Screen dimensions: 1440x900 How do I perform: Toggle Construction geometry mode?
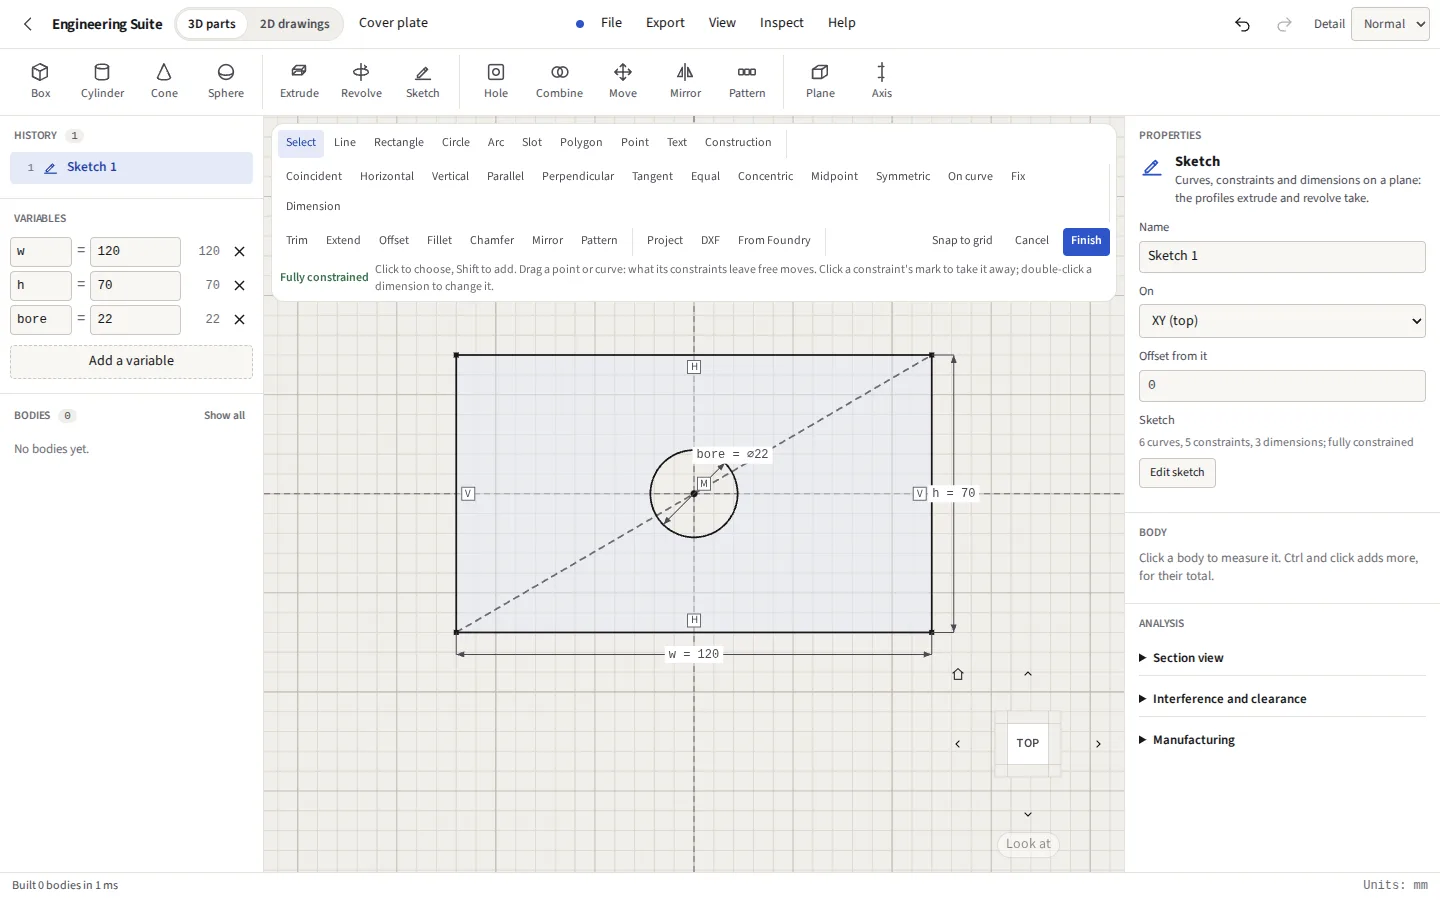(x=738, y=142)
